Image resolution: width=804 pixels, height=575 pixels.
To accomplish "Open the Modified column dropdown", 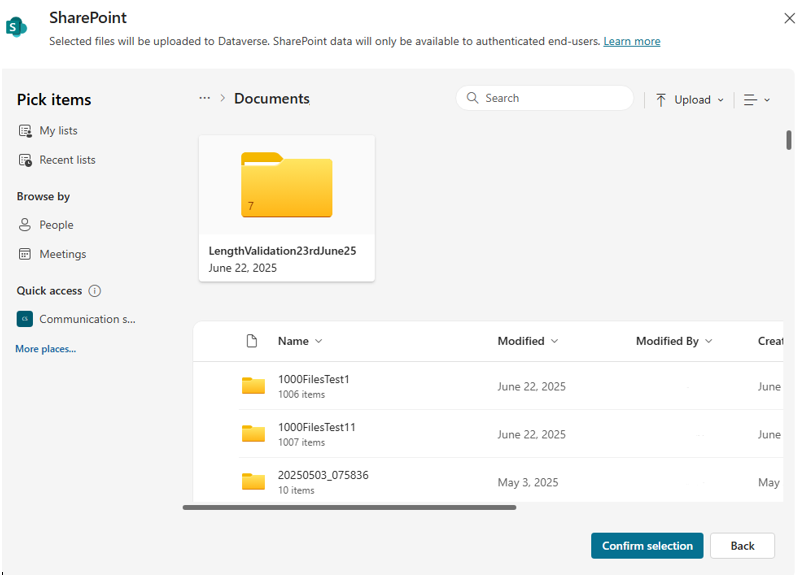I will tap(528, 341).
